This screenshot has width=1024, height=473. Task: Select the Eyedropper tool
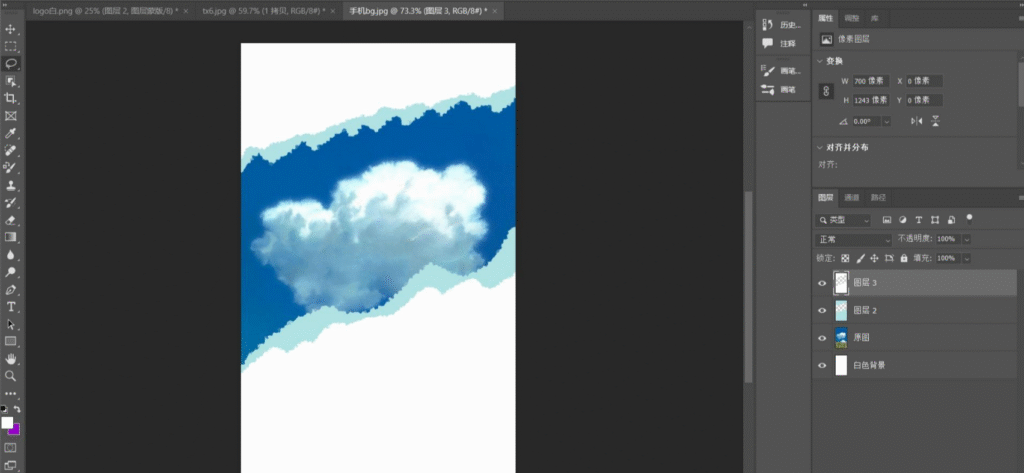pos(10,133)
